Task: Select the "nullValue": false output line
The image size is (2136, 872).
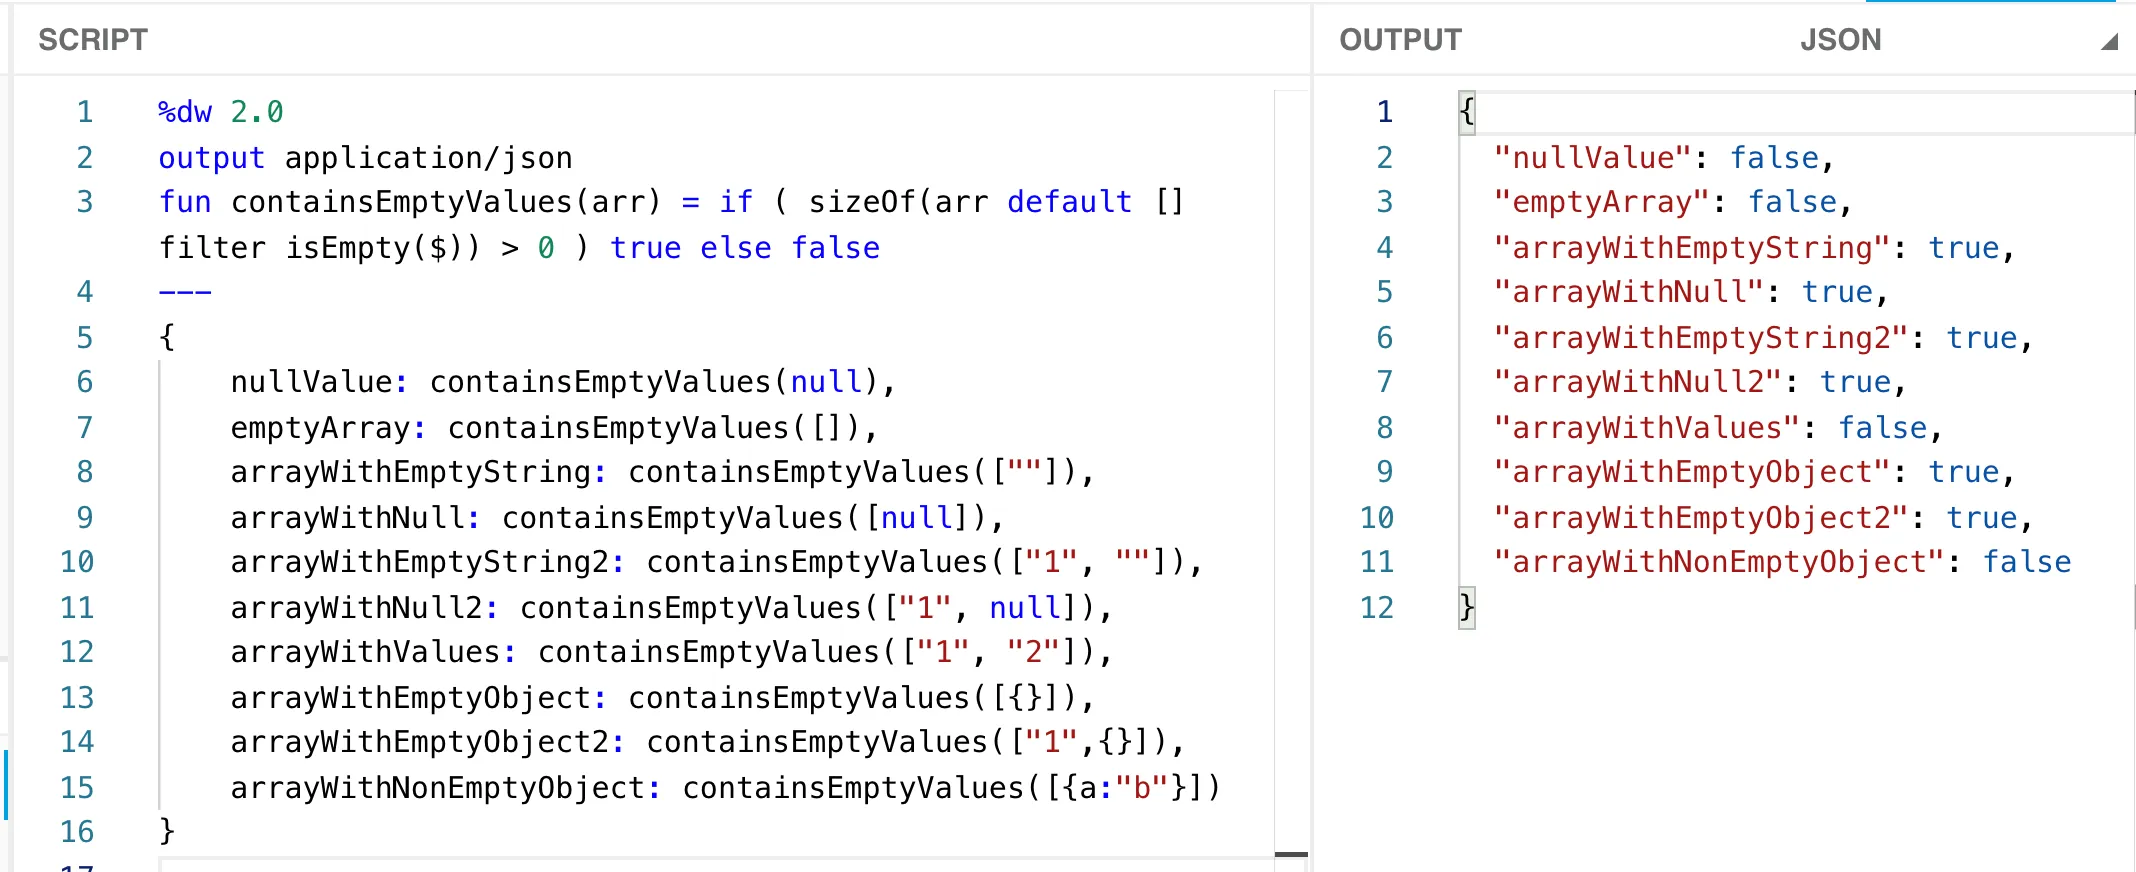Action: [x=1664, y=158]
